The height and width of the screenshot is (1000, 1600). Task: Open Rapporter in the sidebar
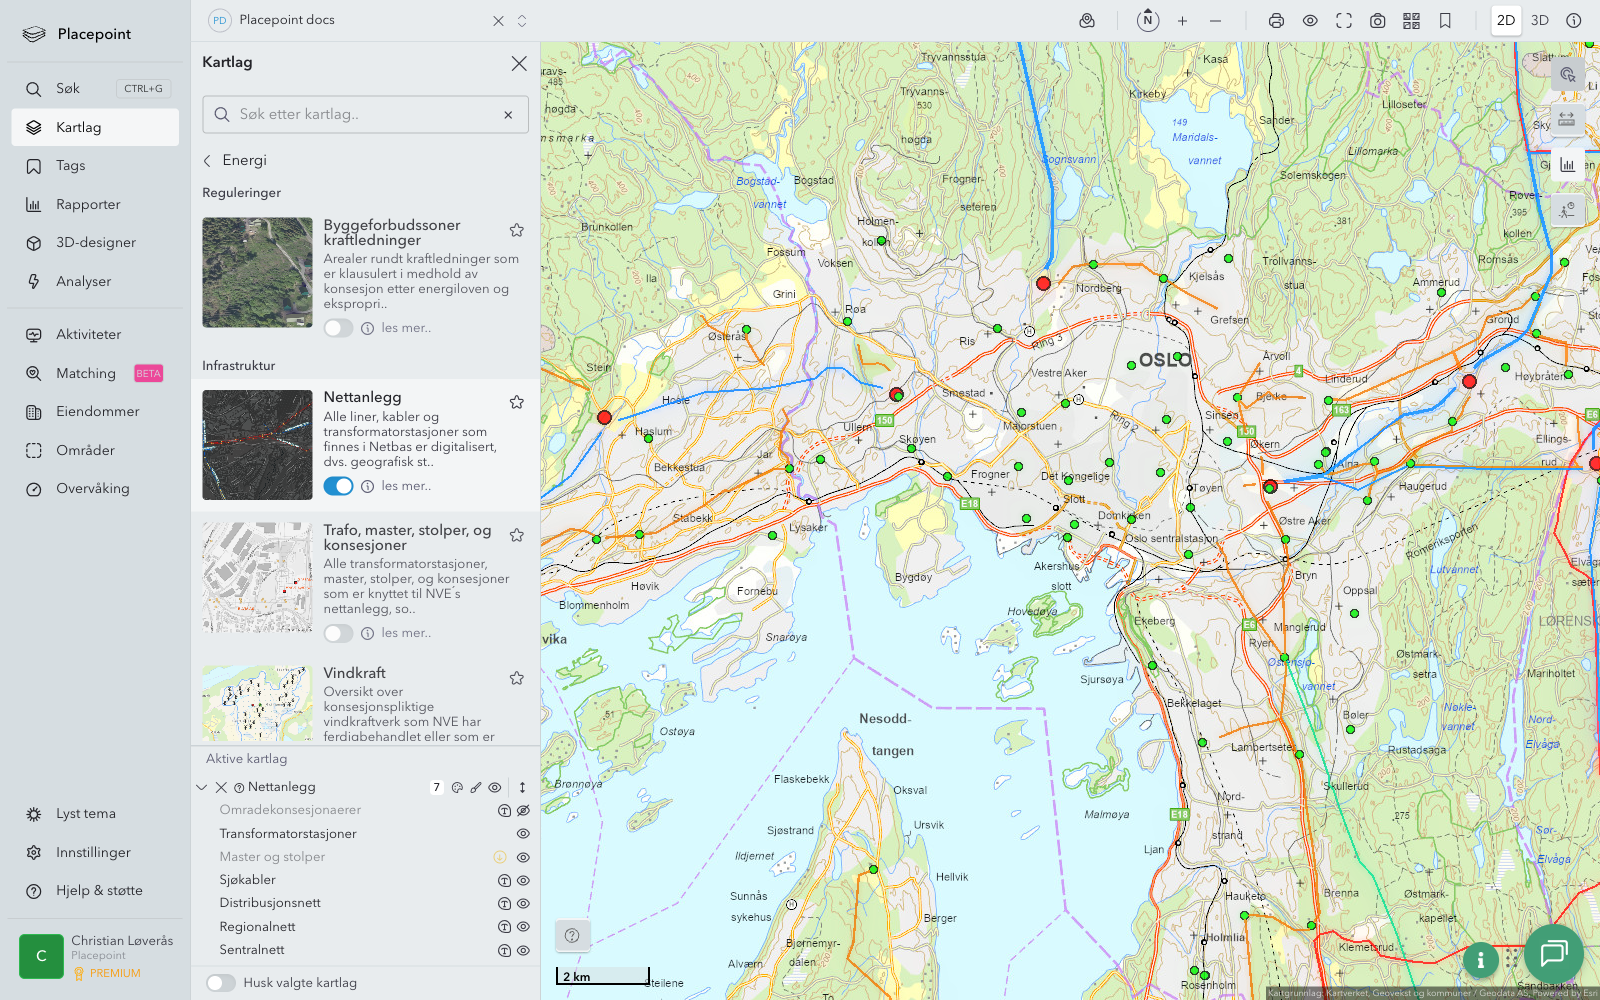tap(88, 205)
